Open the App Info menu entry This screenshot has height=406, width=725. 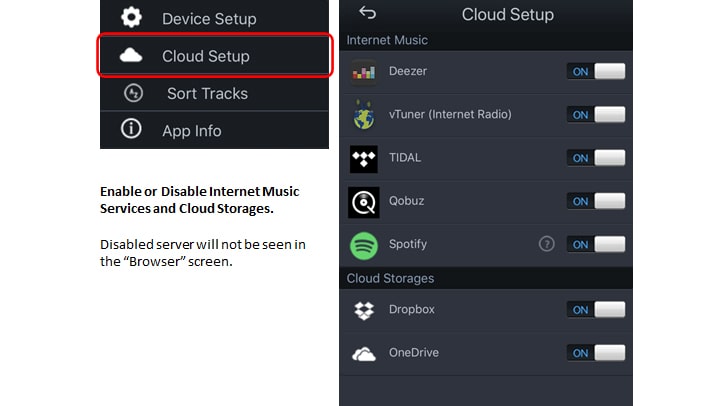coord(215,130)
